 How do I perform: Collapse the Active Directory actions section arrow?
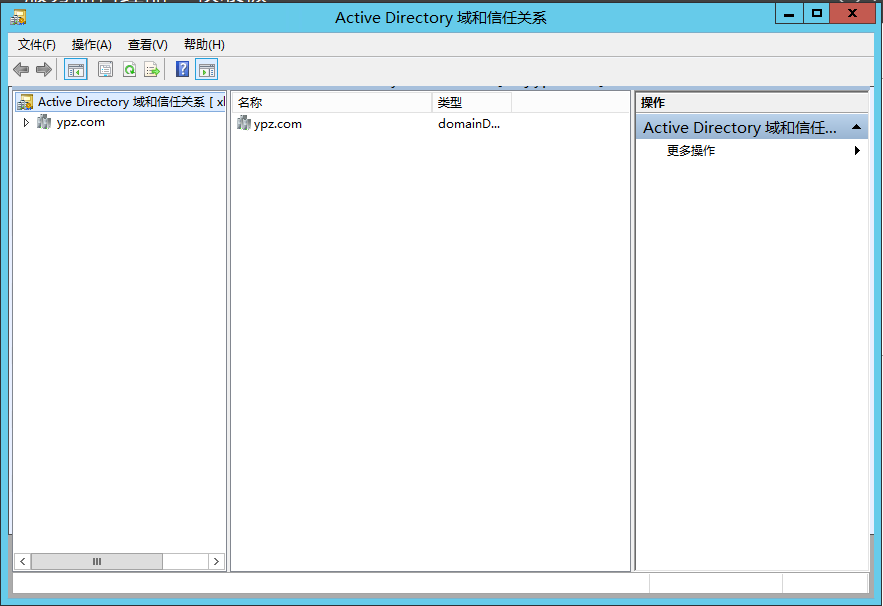[857, 127]
